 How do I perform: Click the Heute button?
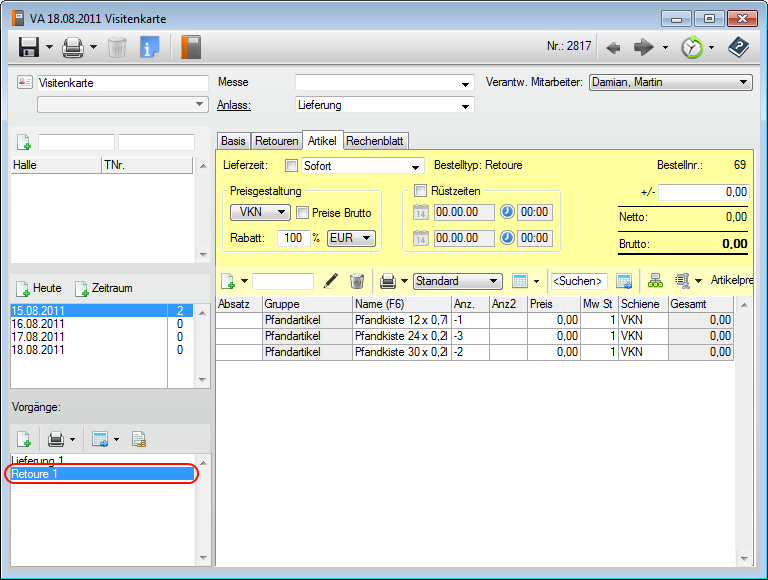tap(38, 288)
